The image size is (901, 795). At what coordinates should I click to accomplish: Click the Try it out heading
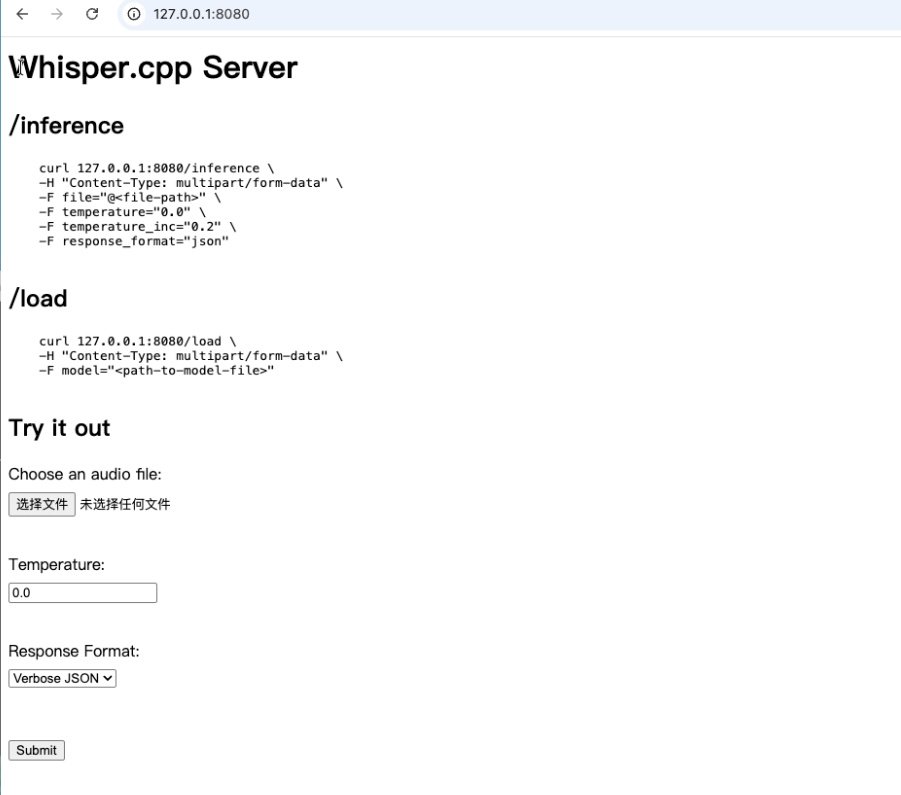click(x=59, y=429)
